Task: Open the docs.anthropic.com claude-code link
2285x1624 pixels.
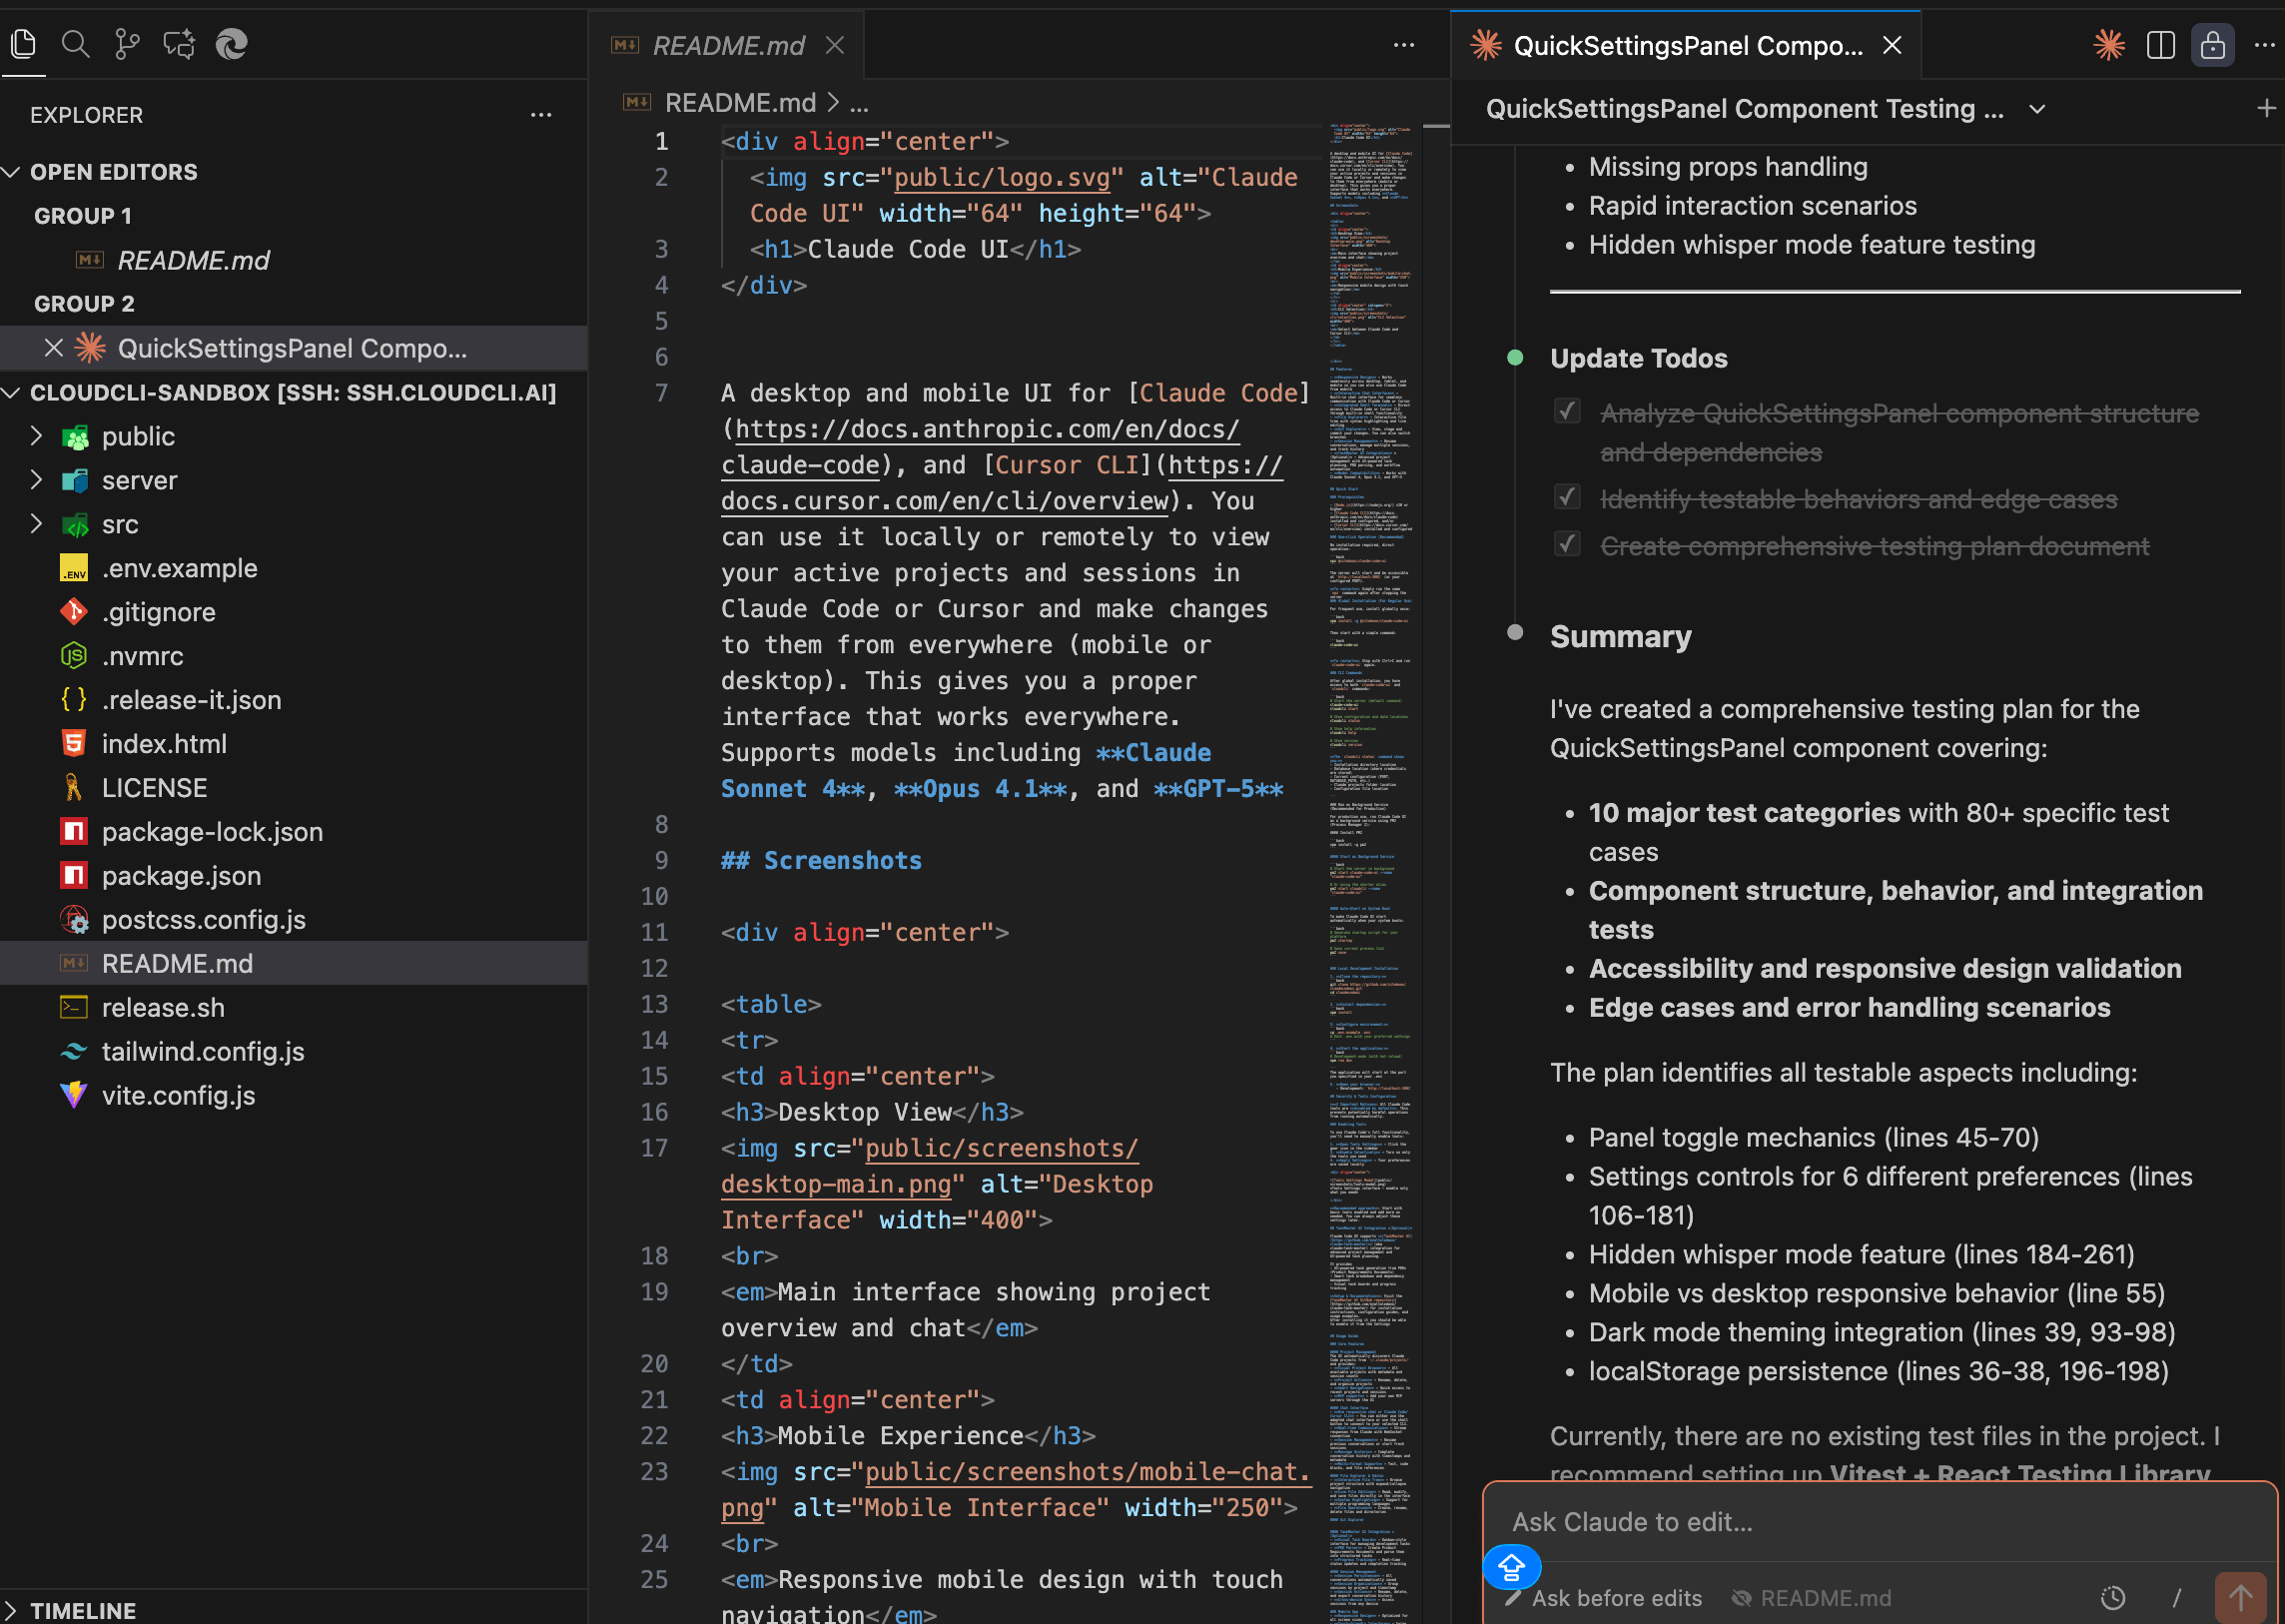Action: pyautogui.click(x=980, y=429)
